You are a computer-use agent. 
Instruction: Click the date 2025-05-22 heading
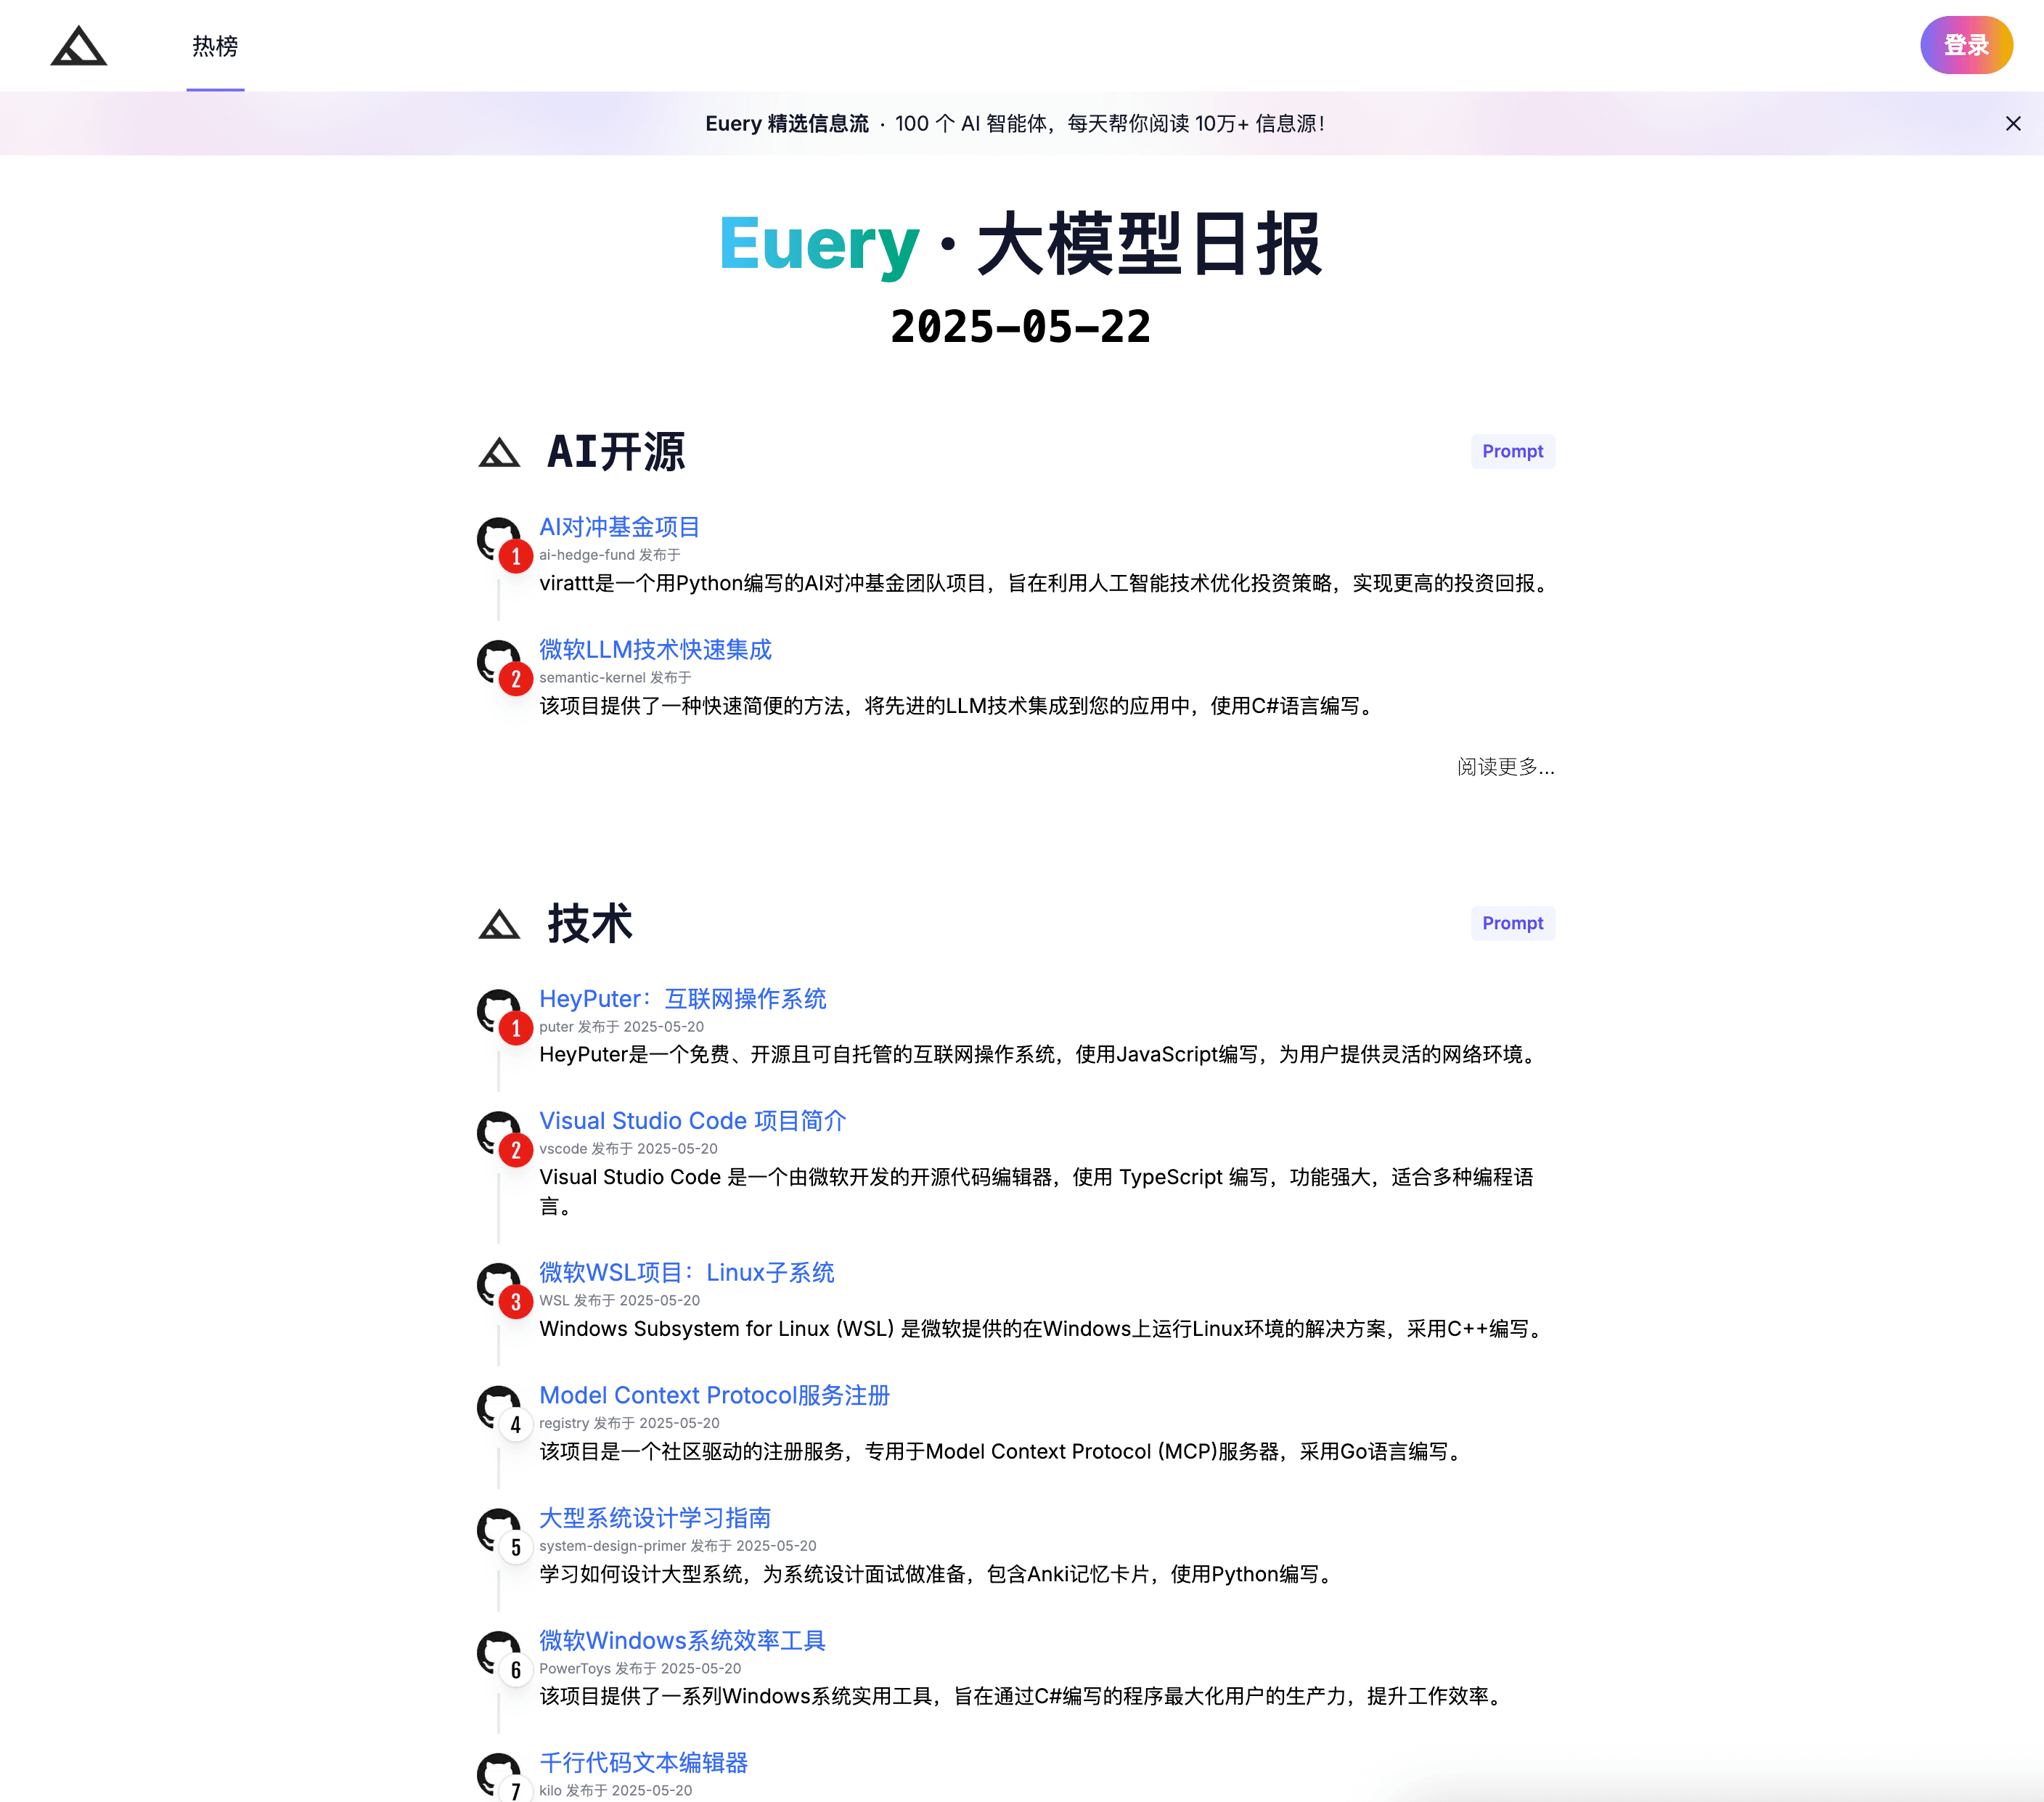(x=1021, y=327)
